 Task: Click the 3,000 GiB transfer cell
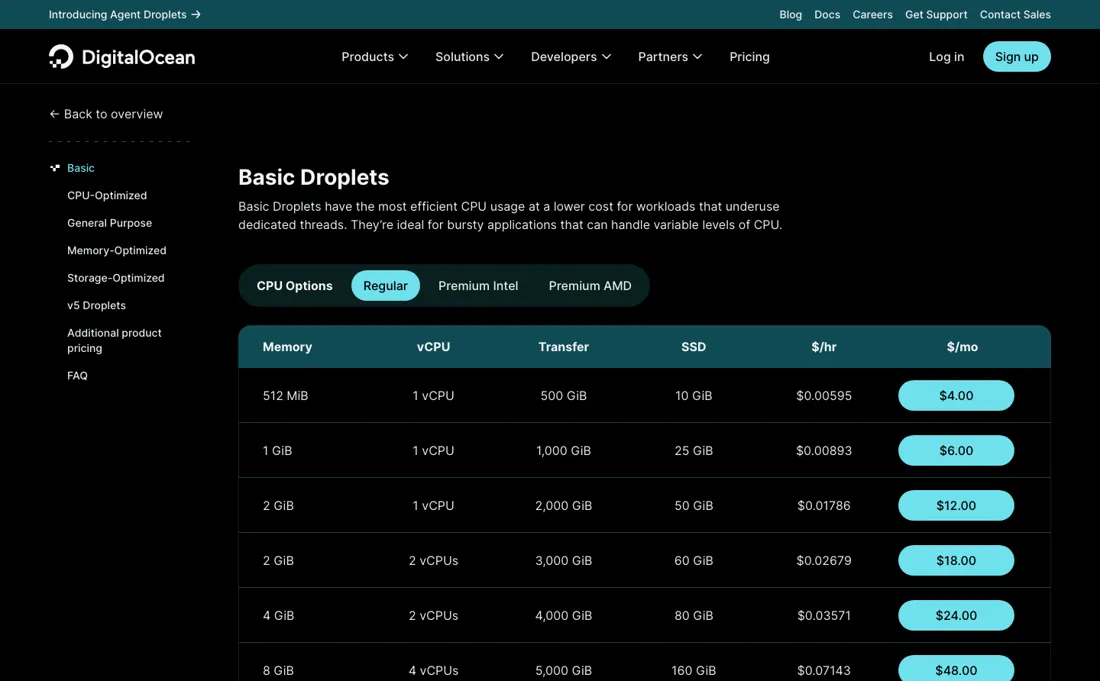pyautogui.click(x=563, y=560)
